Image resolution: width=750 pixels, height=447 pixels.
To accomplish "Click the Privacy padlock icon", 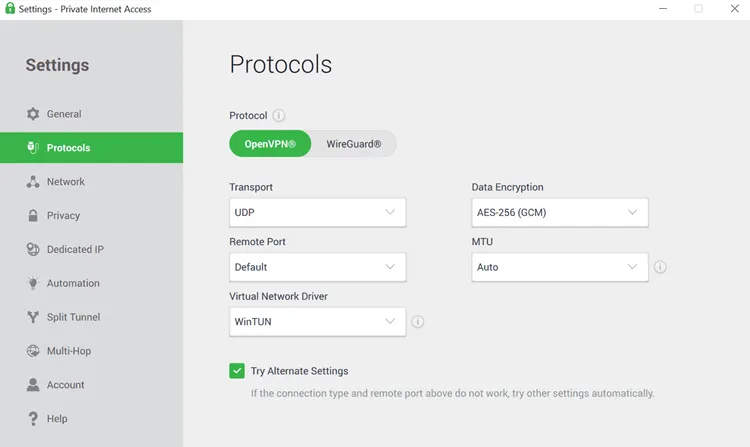I will click(33, 216).
